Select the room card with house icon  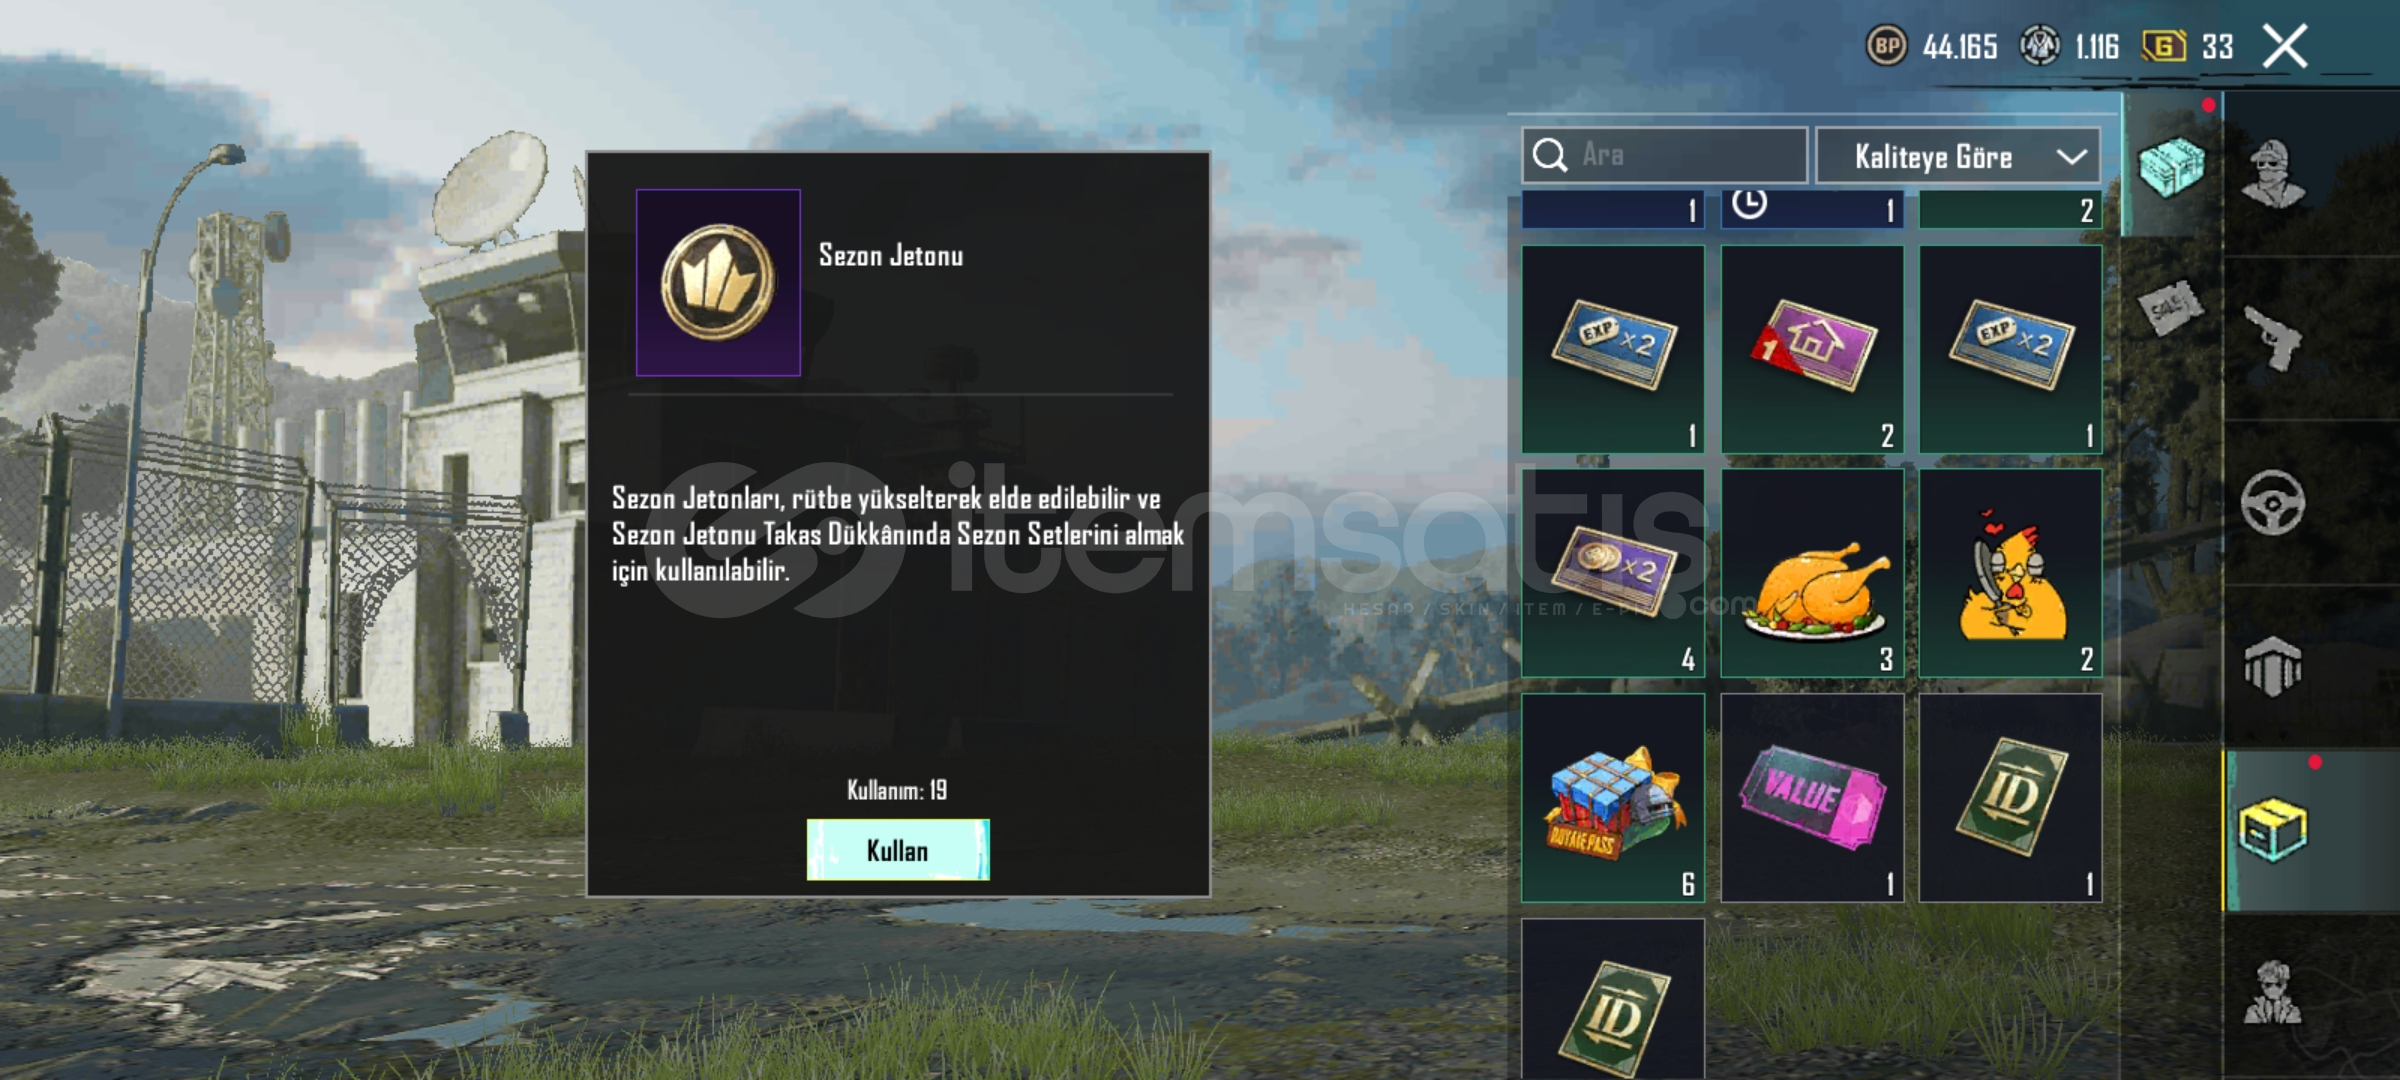click(1812, 349)
